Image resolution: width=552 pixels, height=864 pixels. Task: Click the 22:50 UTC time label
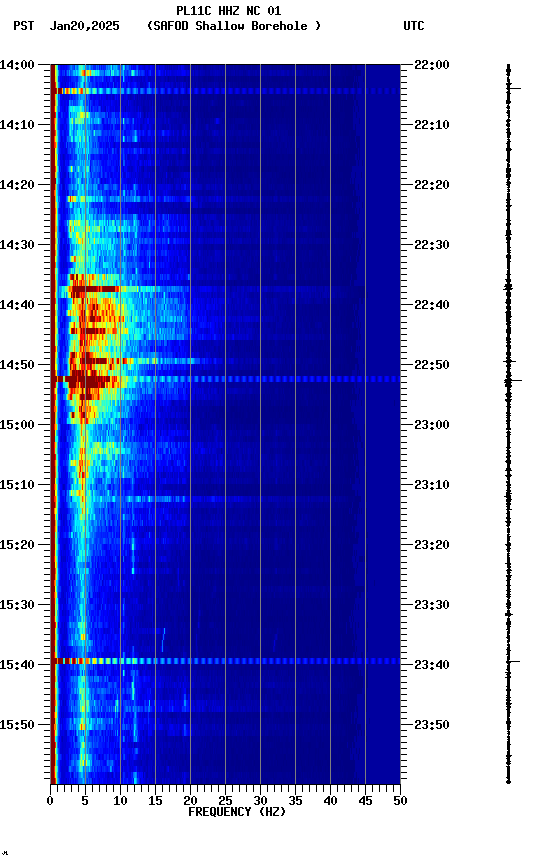click(x=432, y=365)
